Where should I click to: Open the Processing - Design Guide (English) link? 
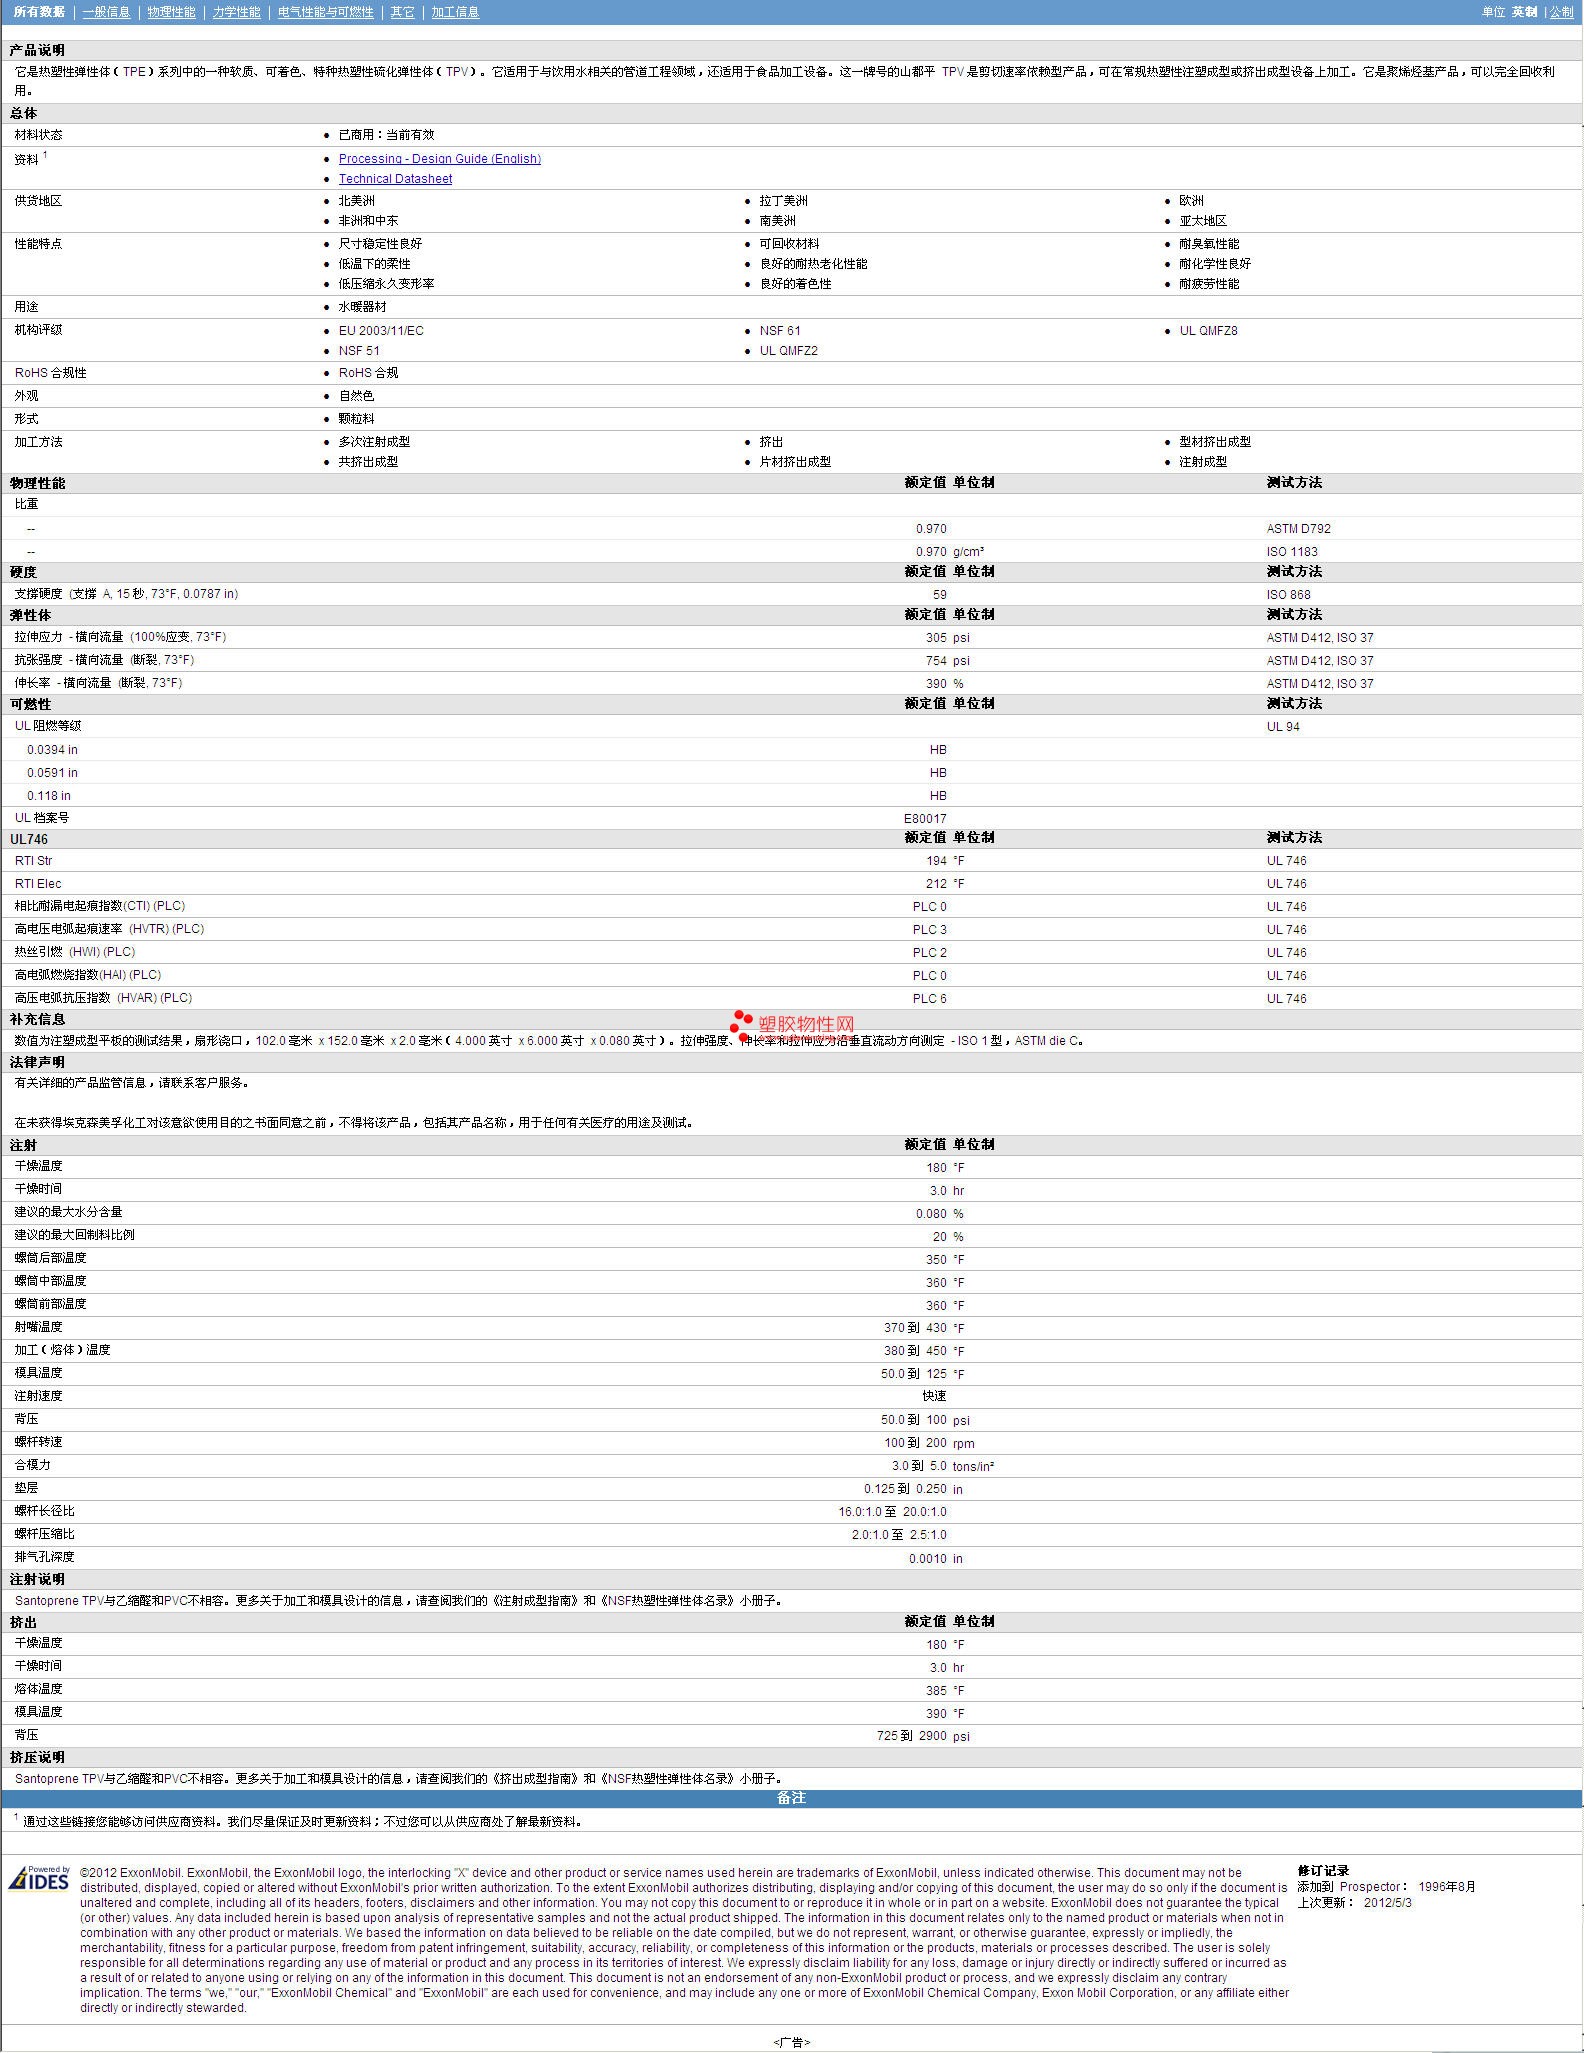point(439,159)
